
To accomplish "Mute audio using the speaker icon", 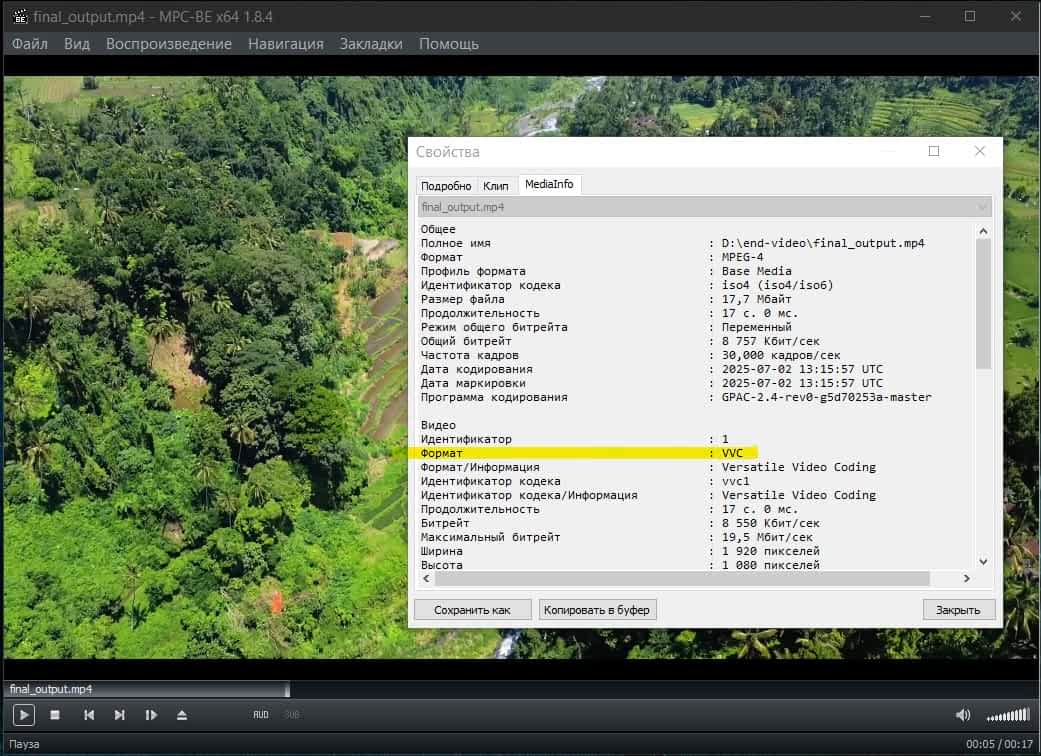I will coord(963,715).
